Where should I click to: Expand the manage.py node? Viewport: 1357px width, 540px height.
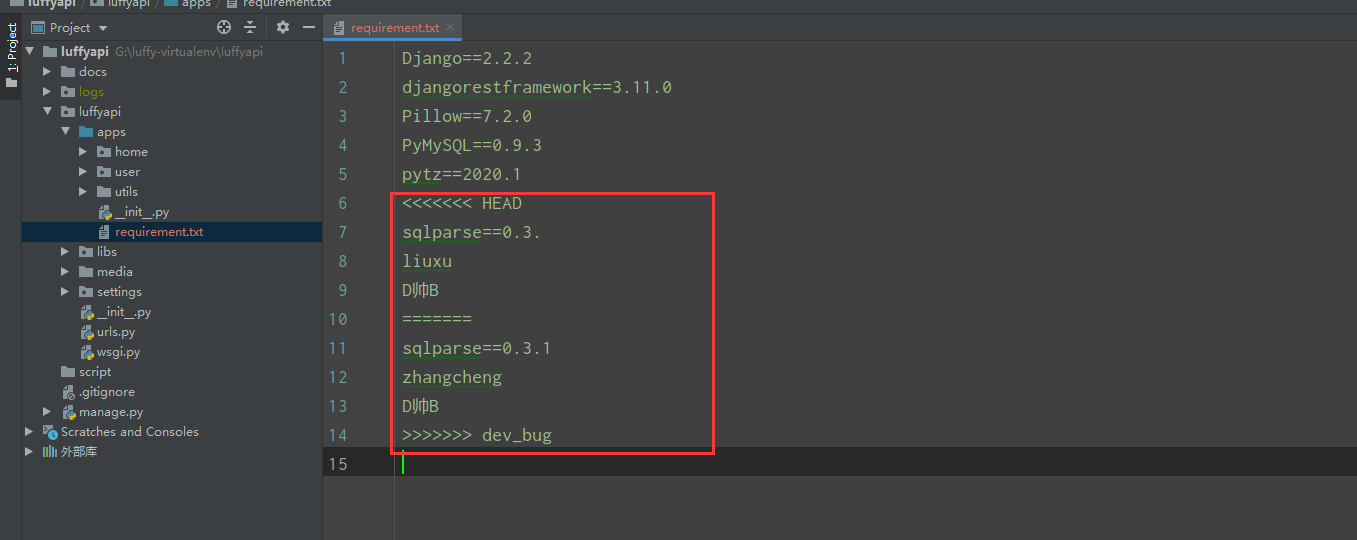pyautogui.click(x=47, y=412)
